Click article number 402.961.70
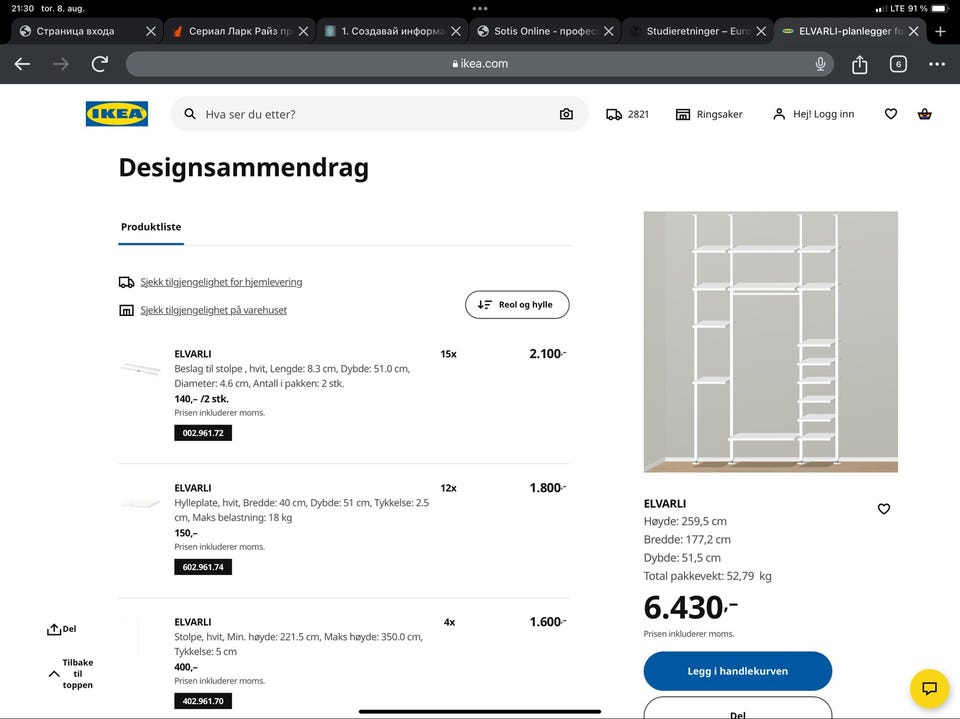Viewport: 960px width, 719px height. click(x=203, y=701)
